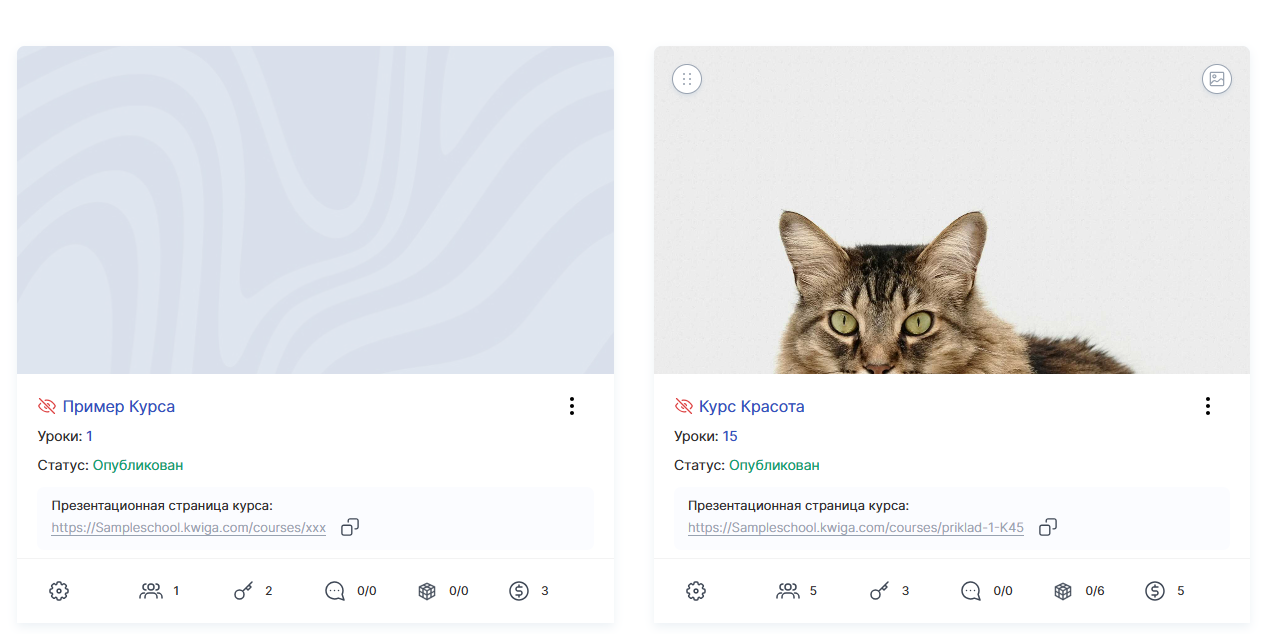1263x634 pixels.
Task: Open comments bubble on Пример Курса card
Action: pyautogui.click(x=335, y=591)
